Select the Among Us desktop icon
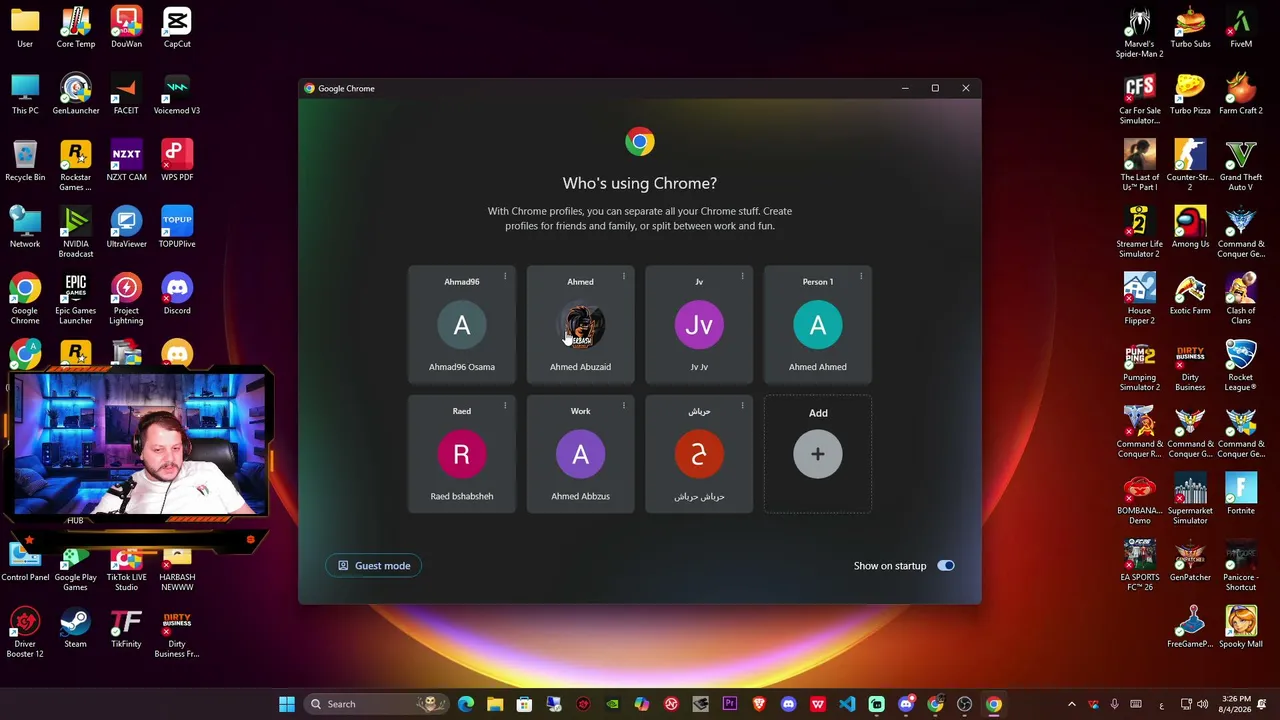 pos(1190,228)
